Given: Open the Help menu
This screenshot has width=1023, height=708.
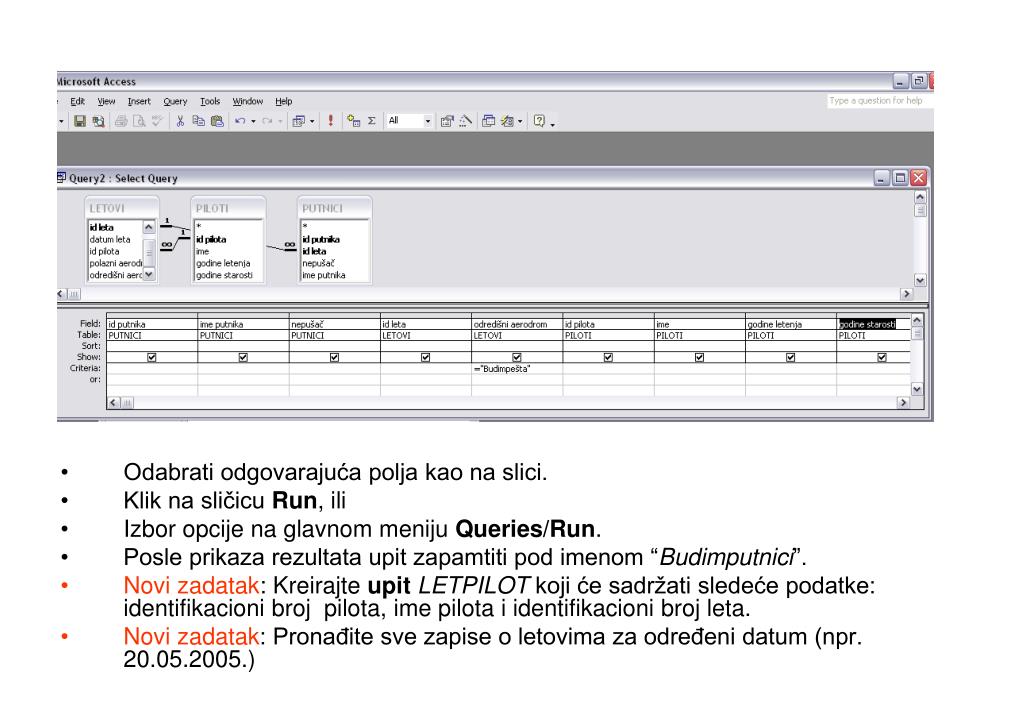Looking at the screenshot, I should pyautogui.click(x=284, y=102).
